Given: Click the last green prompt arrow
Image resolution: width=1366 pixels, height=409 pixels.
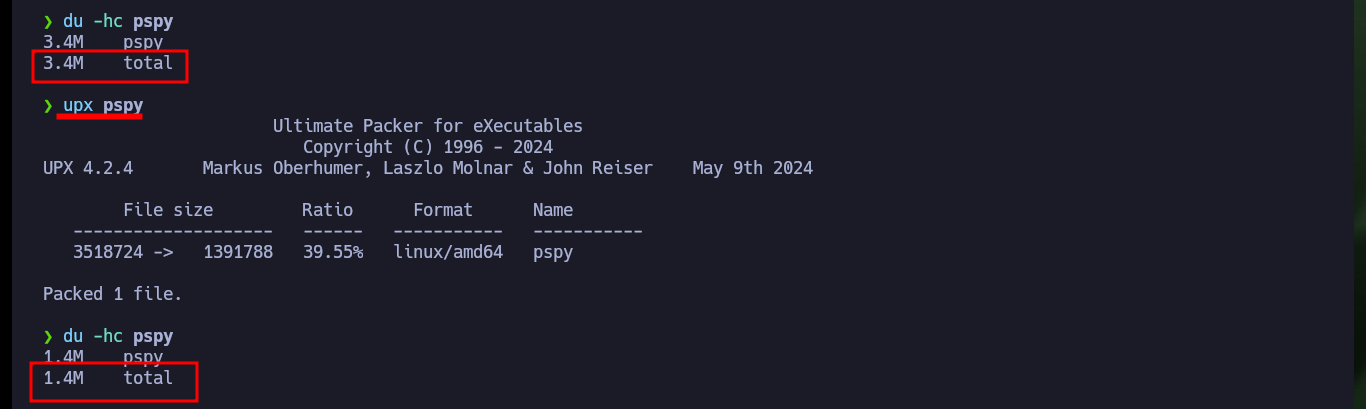Looking at the screenshot, I should coord(48,337).
